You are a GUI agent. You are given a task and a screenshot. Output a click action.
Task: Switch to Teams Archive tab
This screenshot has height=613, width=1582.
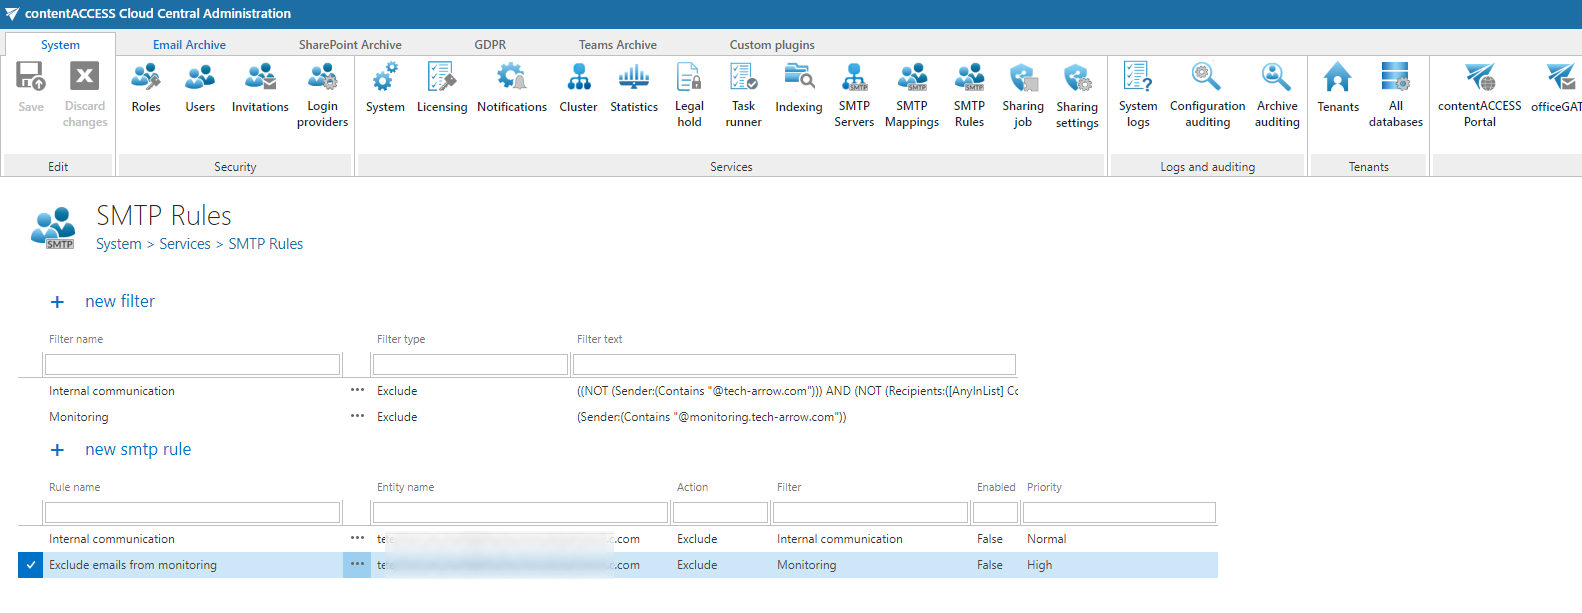click(x=618, y=44)
